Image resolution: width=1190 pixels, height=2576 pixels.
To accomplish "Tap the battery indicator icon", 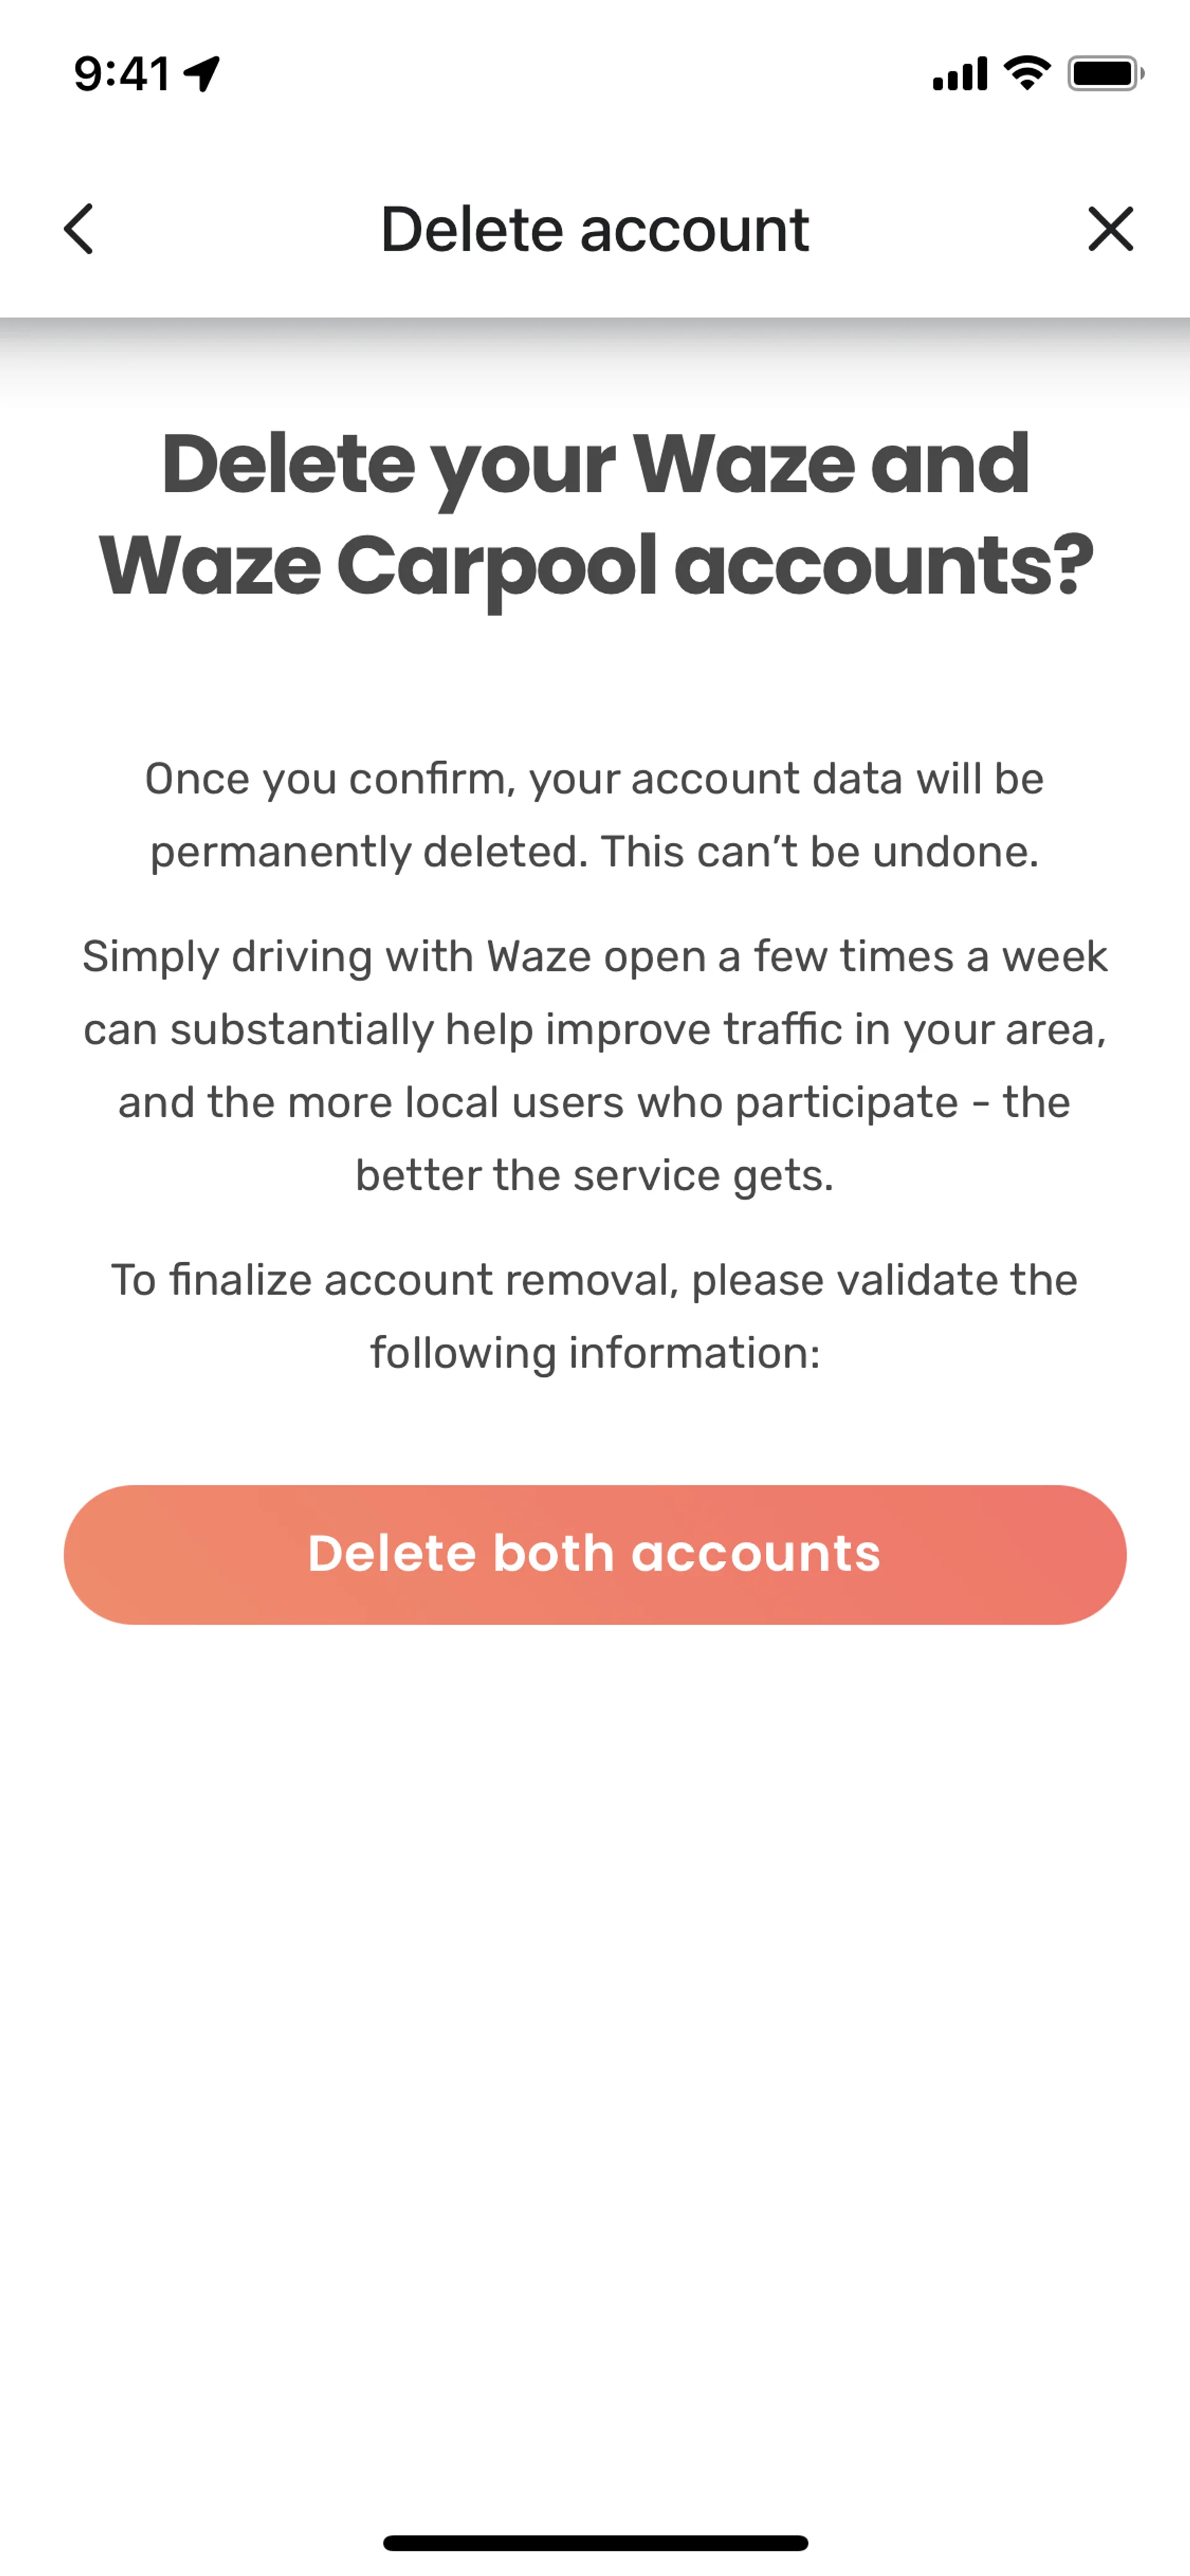I will point(1104,73).
